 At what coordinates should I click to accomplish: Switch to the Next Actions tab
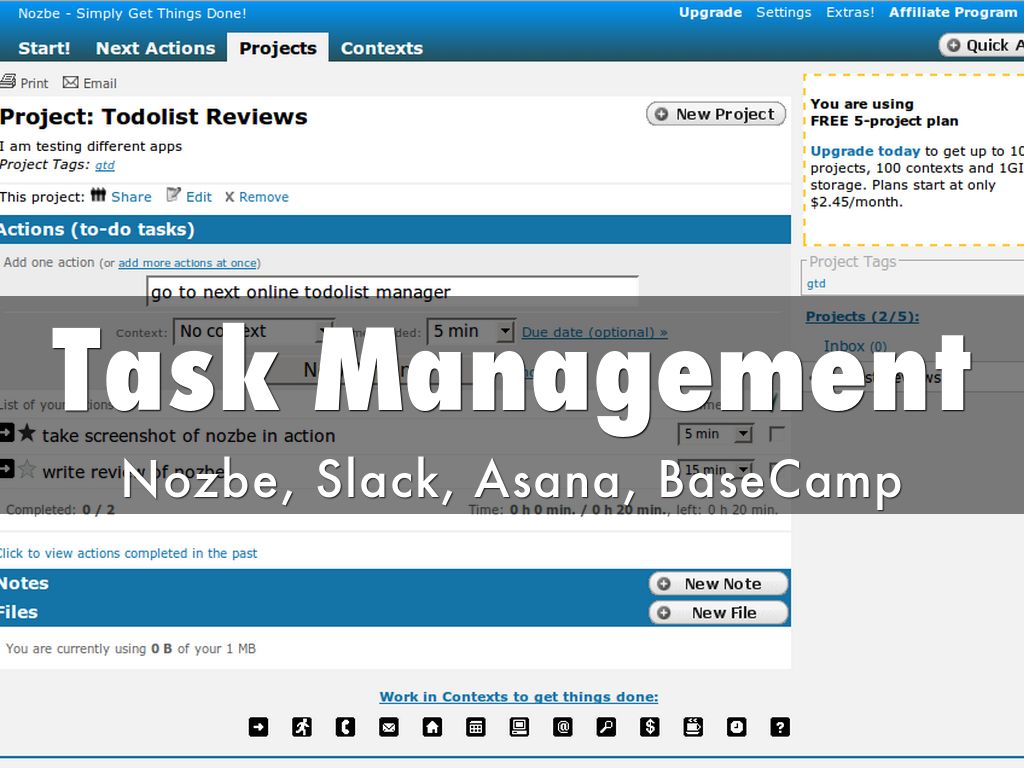(155, 48)
